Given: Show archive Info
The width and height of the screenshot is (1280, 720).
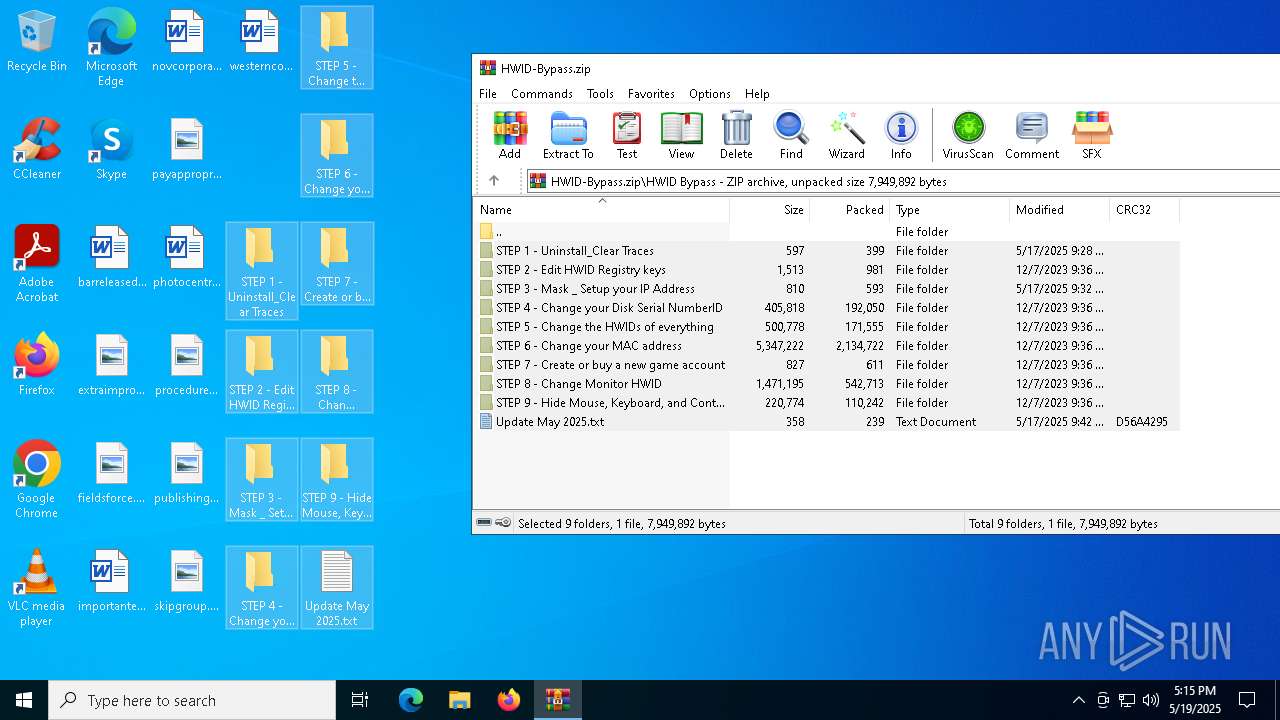Looking at the screenshot, I should coord(901,135).
